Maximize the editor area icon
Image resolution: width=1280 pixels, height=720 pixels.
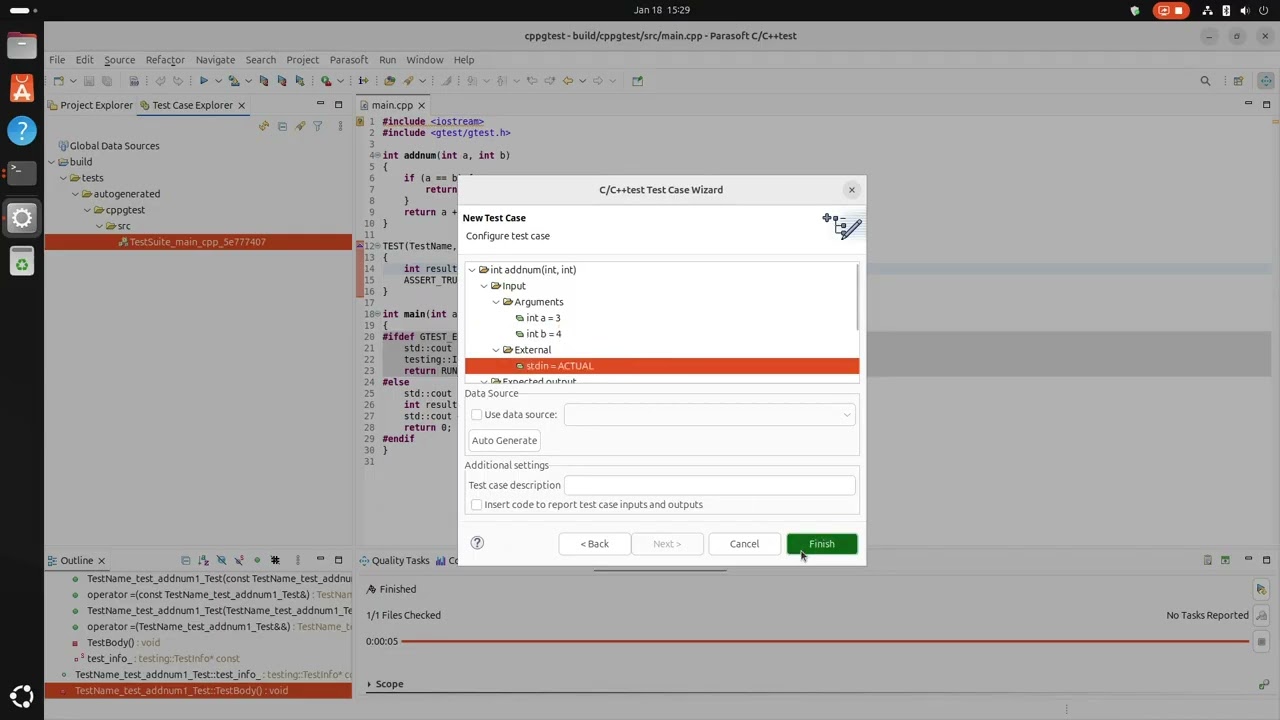point(1267,104)
